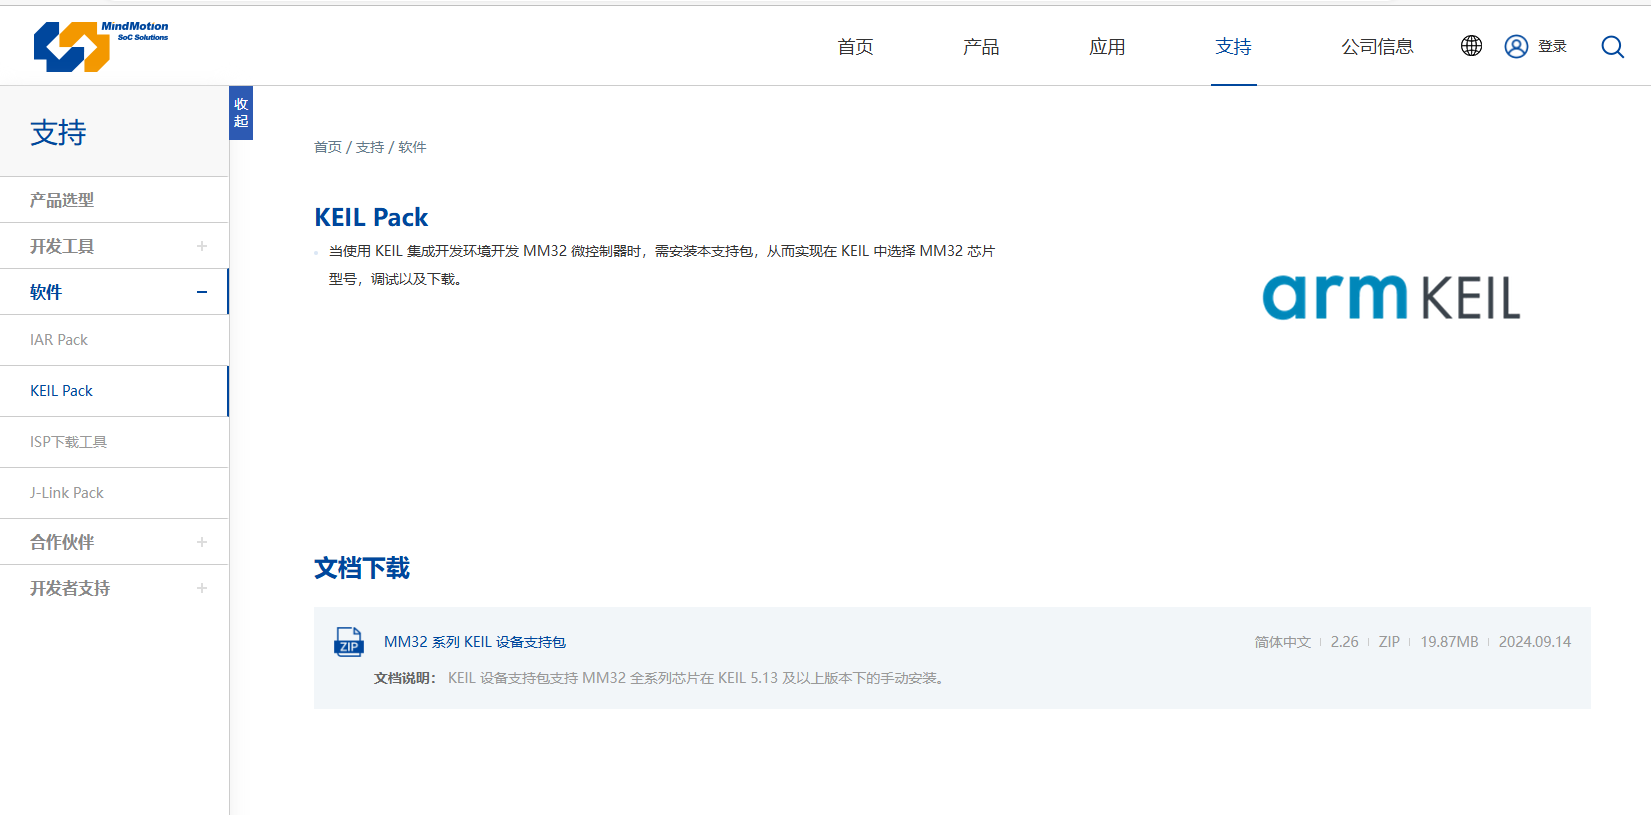Viewport: 1651px width, 815px height.
Task: Go to 首页 in top navigation
Action: 855,47
